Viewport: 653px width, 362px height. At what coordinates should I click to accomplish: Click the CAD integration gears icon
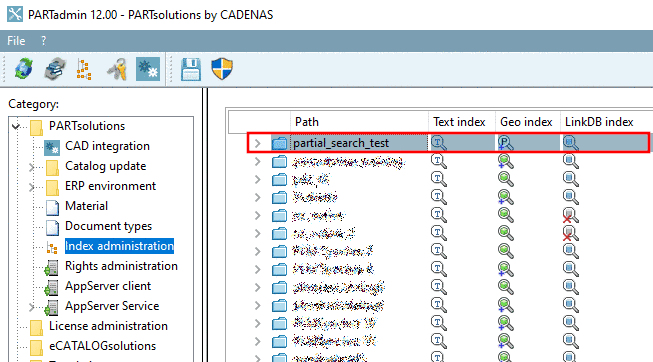click(52, 147)
